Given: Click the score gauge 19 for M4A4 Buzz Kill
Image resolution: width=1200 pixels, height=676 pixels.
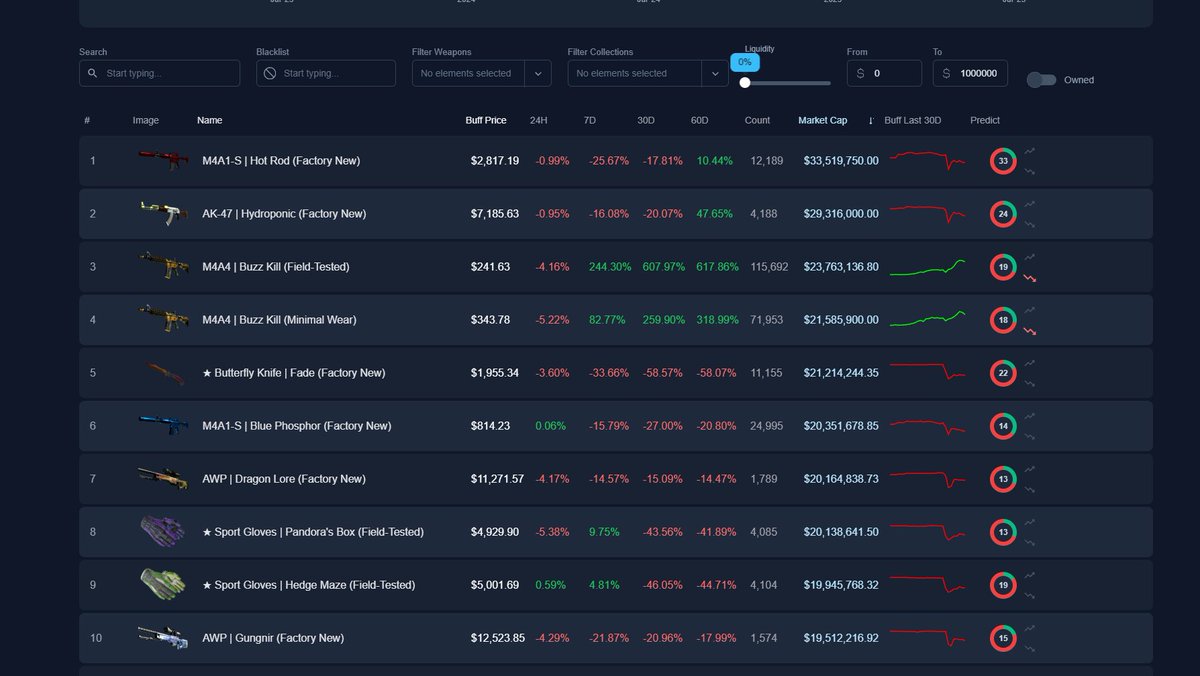Looking at the screenshot, I should (x=1003, y=267).
